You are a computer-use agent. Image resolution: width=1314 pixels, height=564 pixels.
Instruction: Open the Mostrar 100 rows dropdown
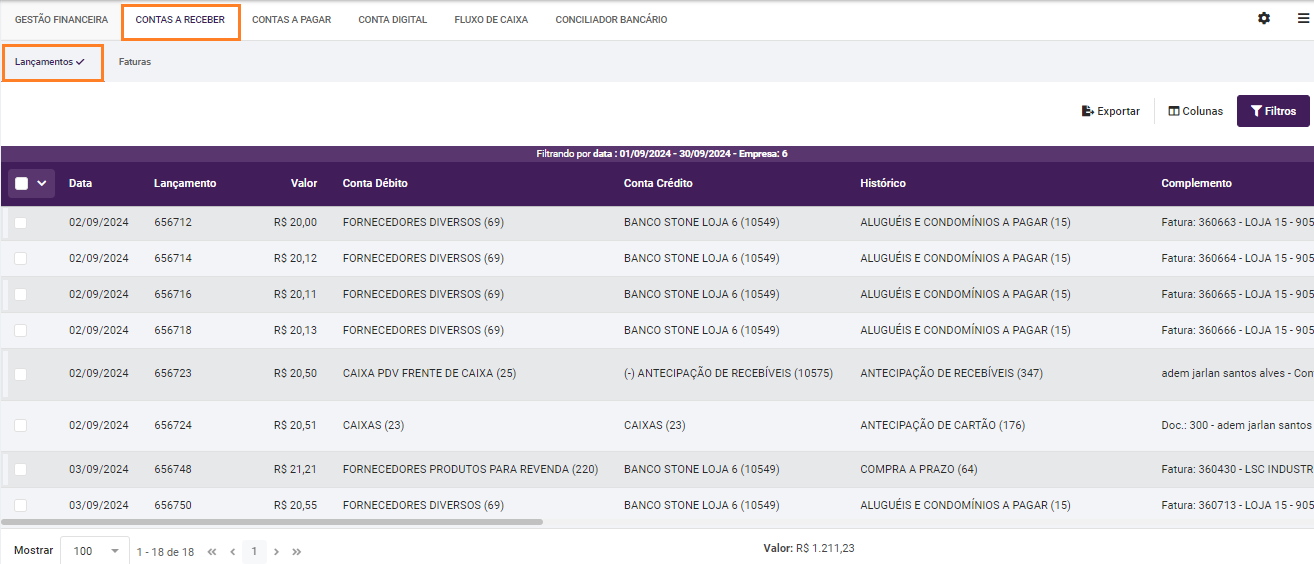[95, 551]
